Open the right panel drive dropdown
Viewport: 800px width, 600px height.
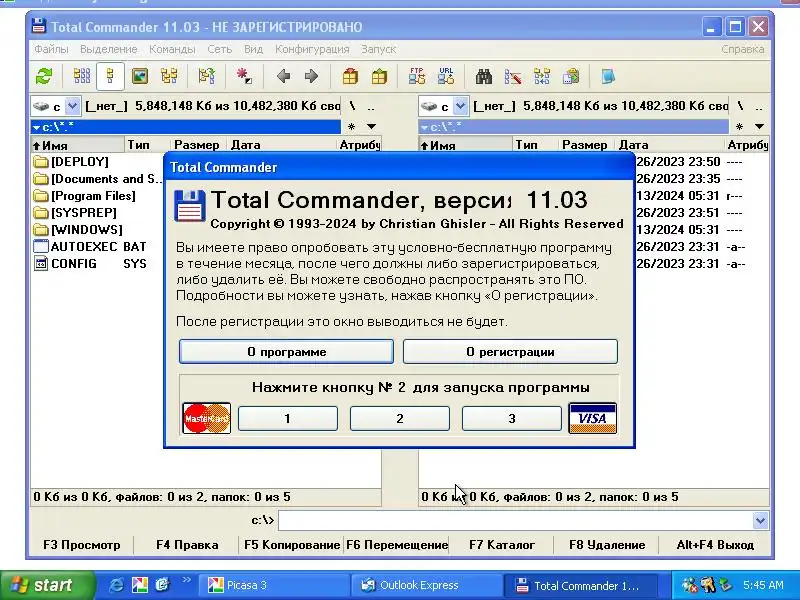[460, 106]
